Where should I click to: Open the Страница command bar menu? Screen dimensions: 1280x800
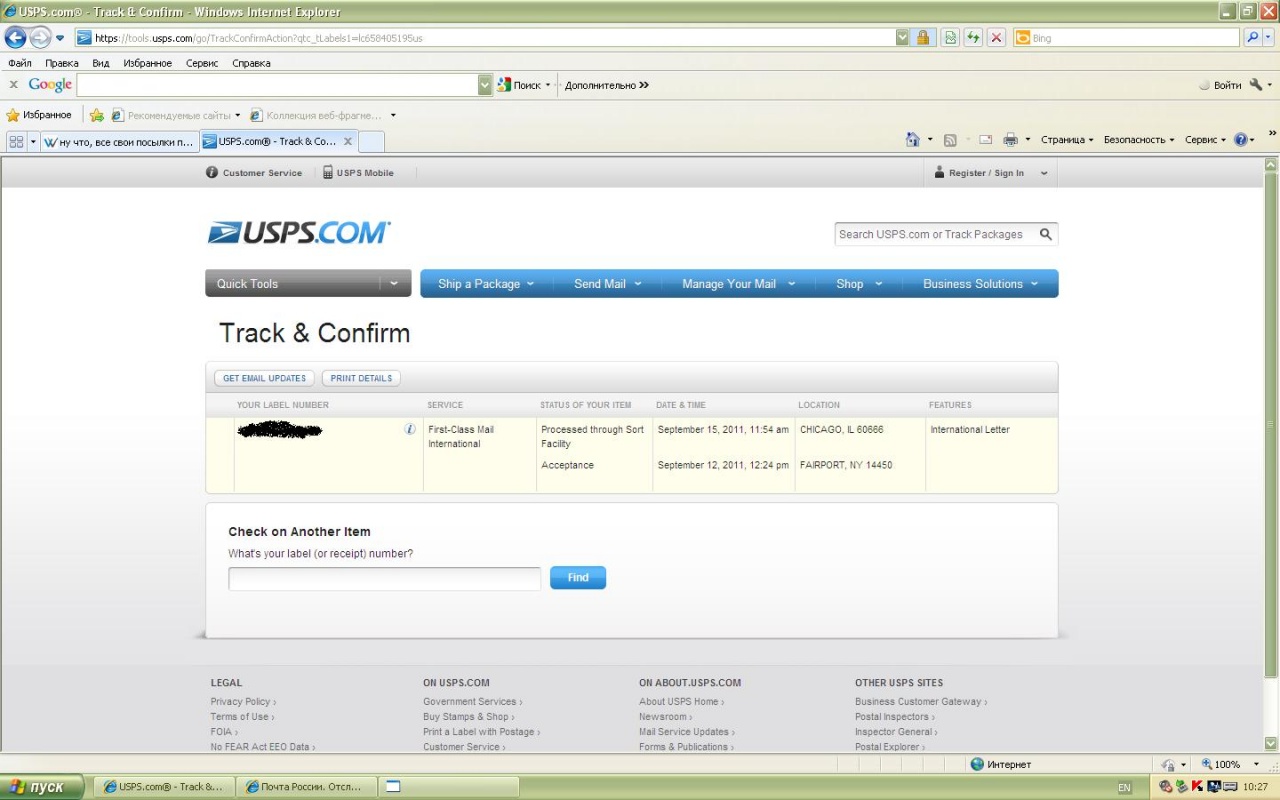pos(1067,140)
